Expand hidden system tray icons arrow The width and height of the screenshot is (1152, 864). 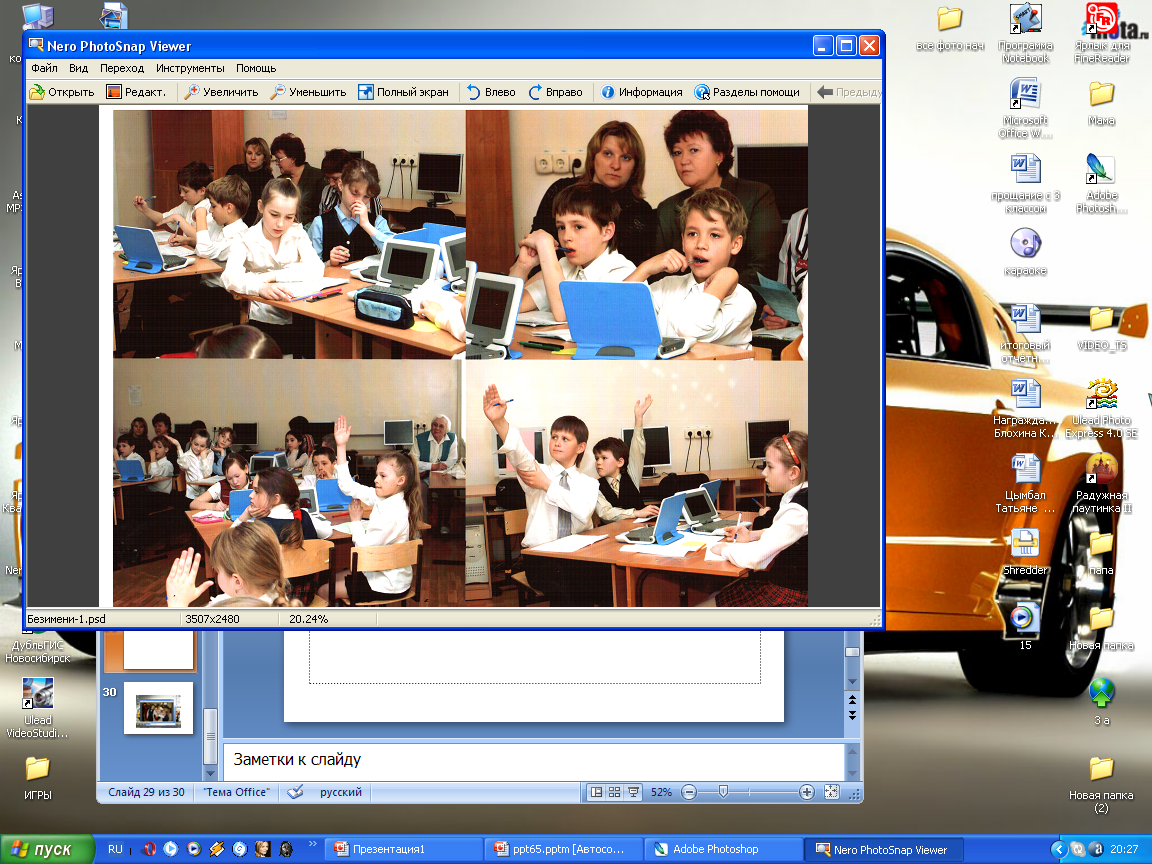point(1058,849)
